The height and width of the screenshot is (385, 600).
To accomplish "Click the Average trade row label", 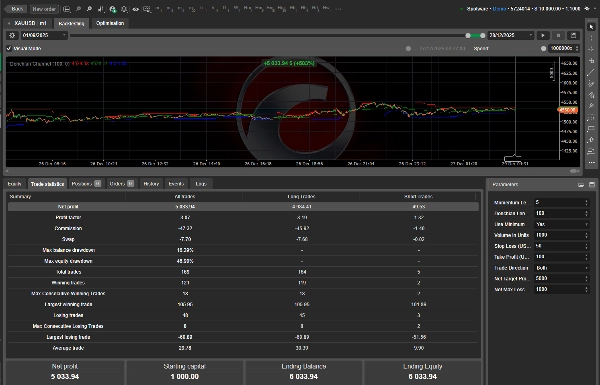I will tap(68, 348).
